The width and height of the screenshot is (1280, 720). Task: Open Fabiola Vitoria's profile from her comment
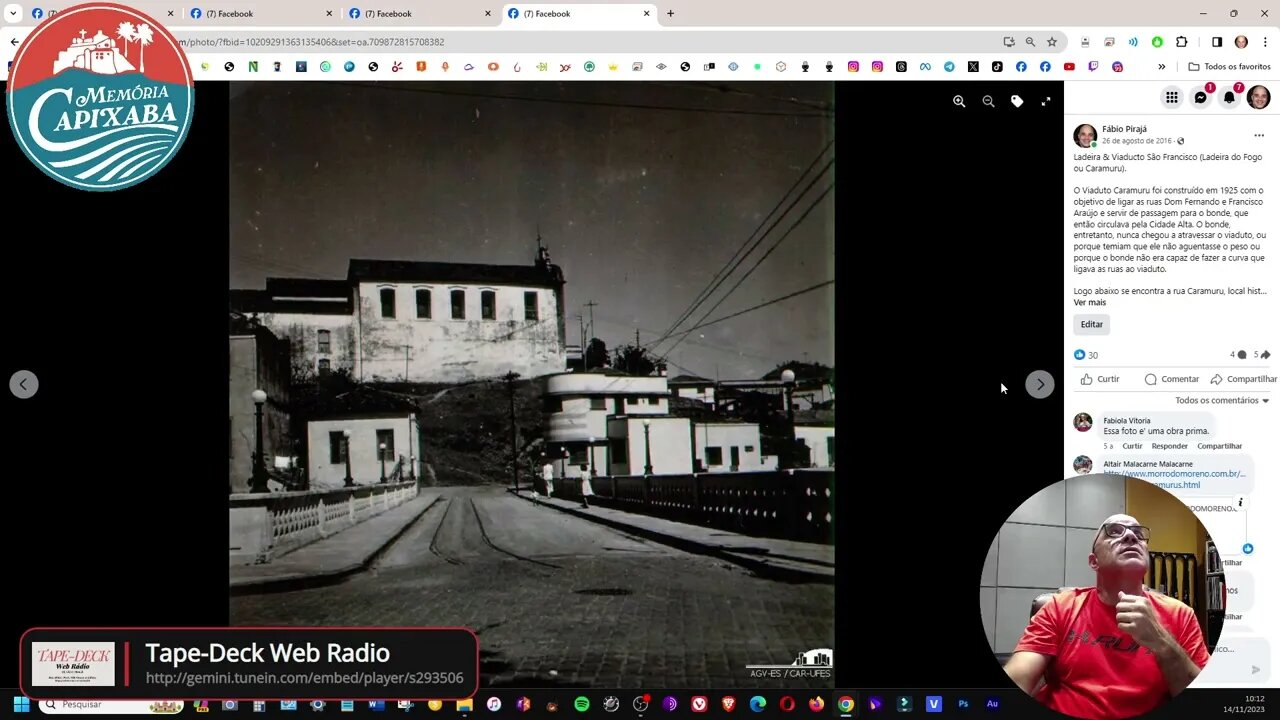(x=1127, y=421)
